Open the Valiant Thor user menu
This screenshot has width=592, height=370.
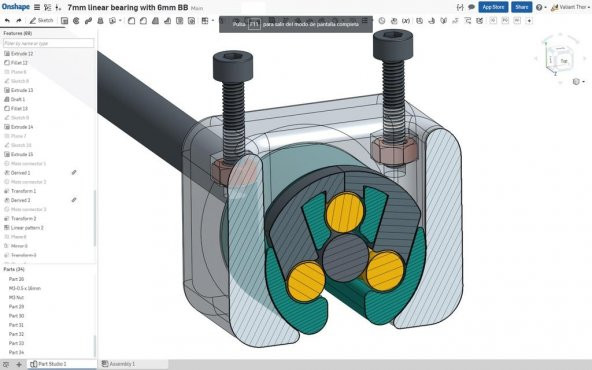pyautogui.click(x=570, y=7)
